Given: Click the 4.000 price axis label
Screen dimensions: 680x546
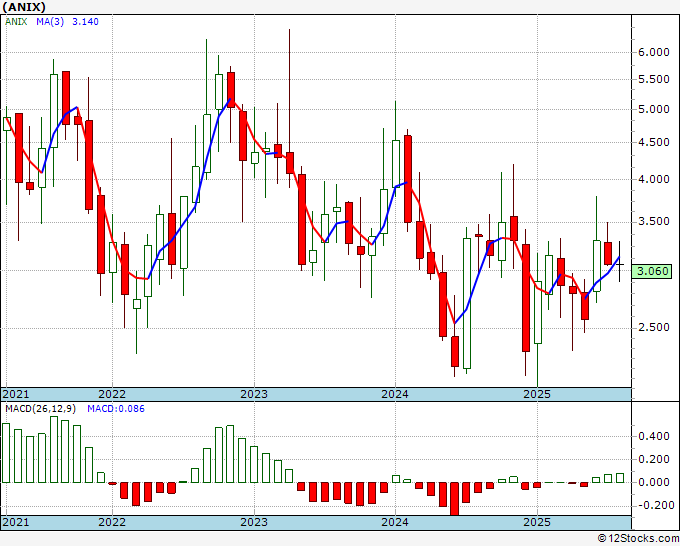Looking at the screenshot, I should [x=654, y=179].
